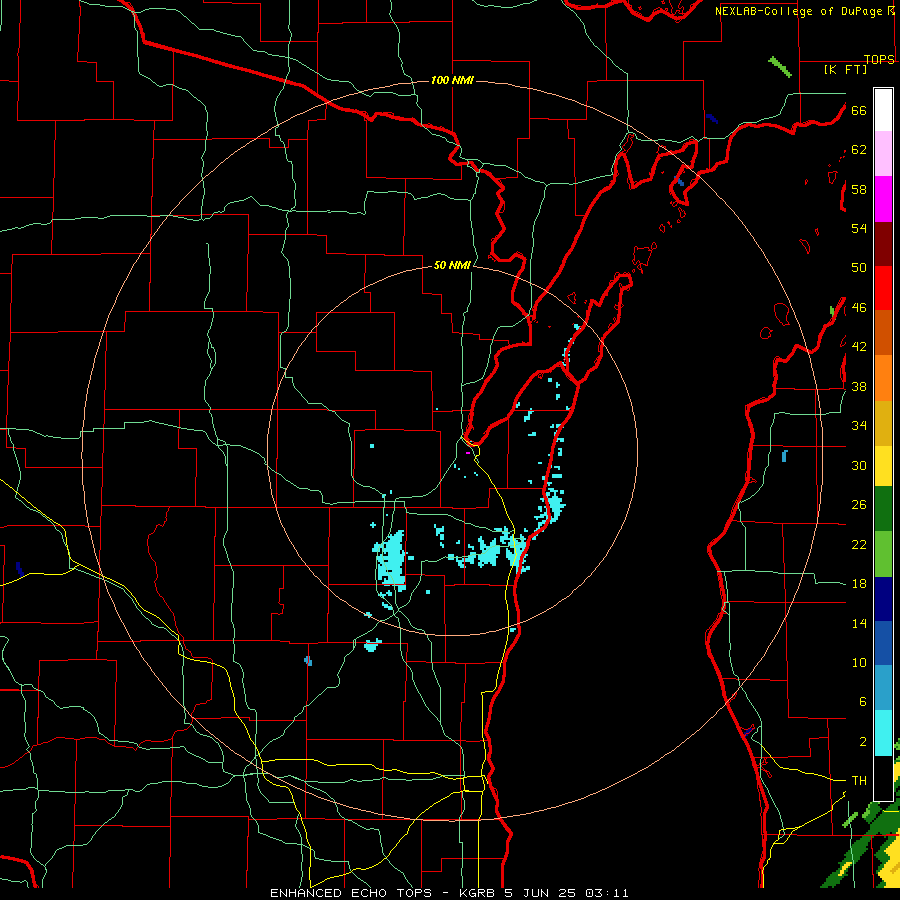The height and width of the screenshot is (900, 900).
Task: Click the 22 value on the legend
Action: 859,544
